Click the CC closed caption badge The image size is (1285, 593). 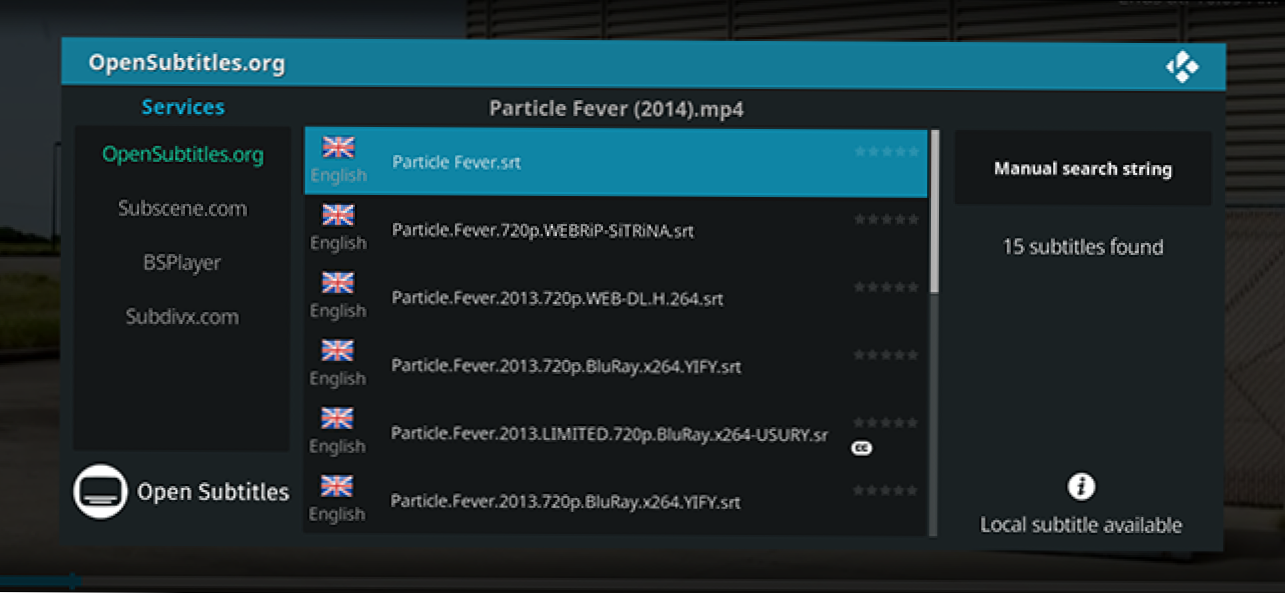pos(861,449)
